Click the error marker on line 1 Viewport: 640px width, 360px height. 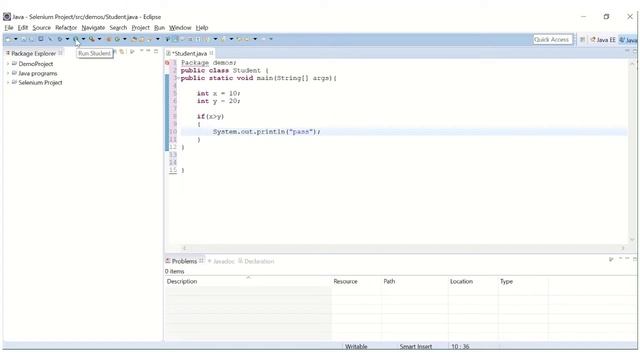[x=167, y=62]
